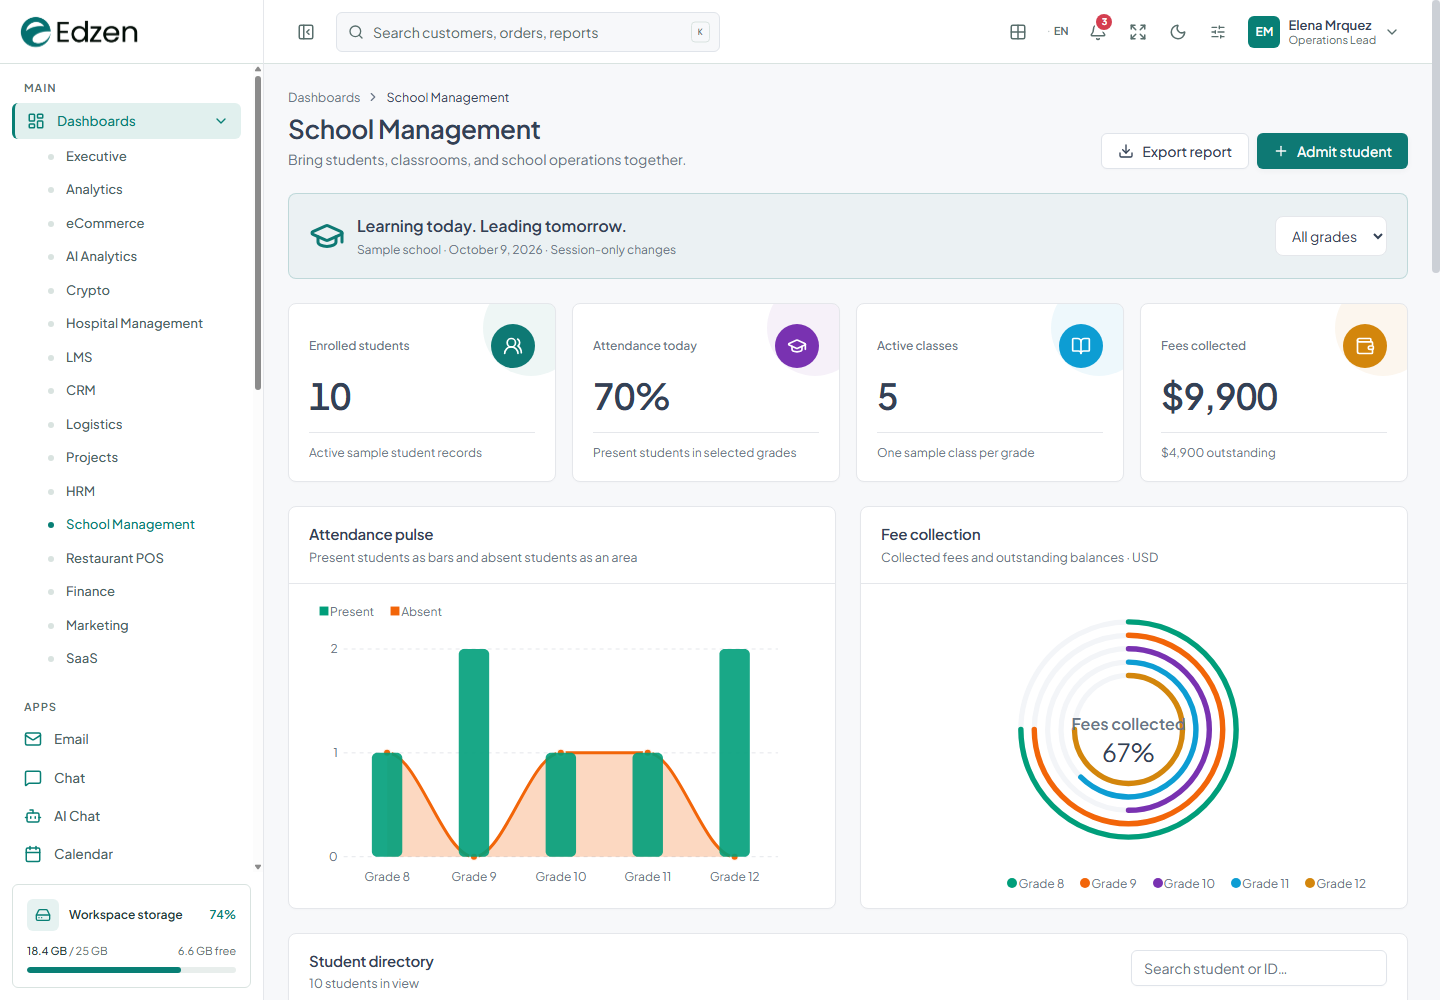Toggle dark mode with the moon icon
Screen dimensions: 1440x1000
pos(1178,32)
